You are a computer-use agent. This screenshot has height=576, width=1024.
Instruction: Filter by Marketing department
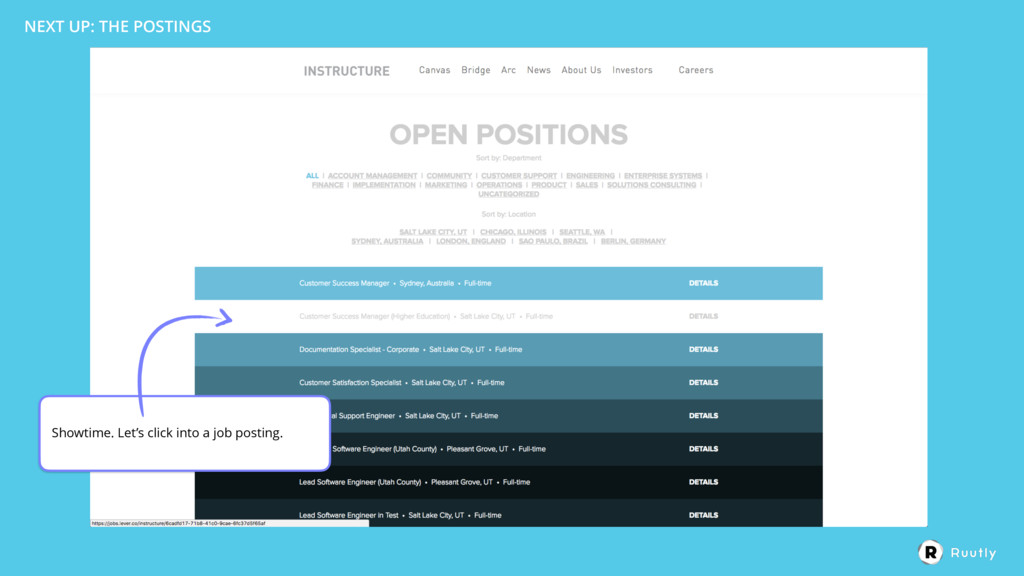point(446,185)
